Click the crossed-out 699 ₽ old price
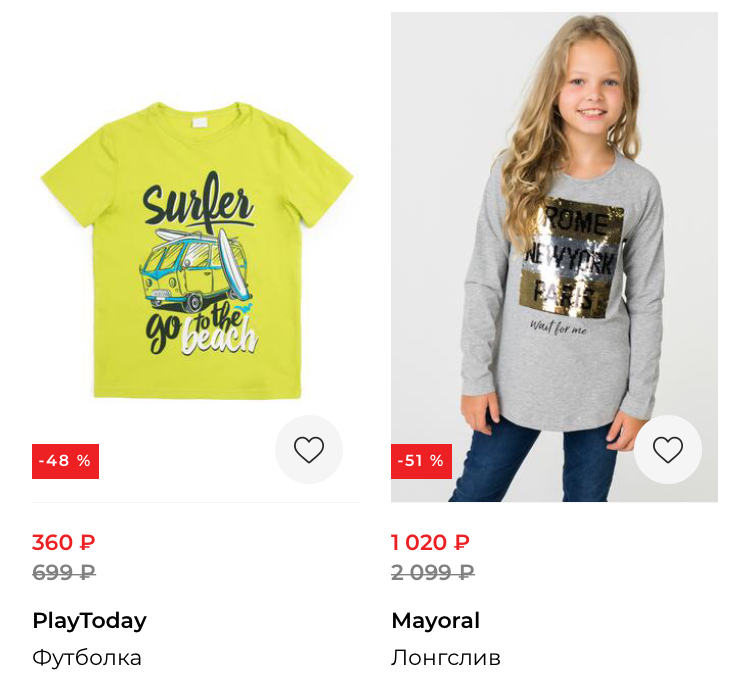The width and height of the screenshot is (750, 692). [x=64, y=572]
